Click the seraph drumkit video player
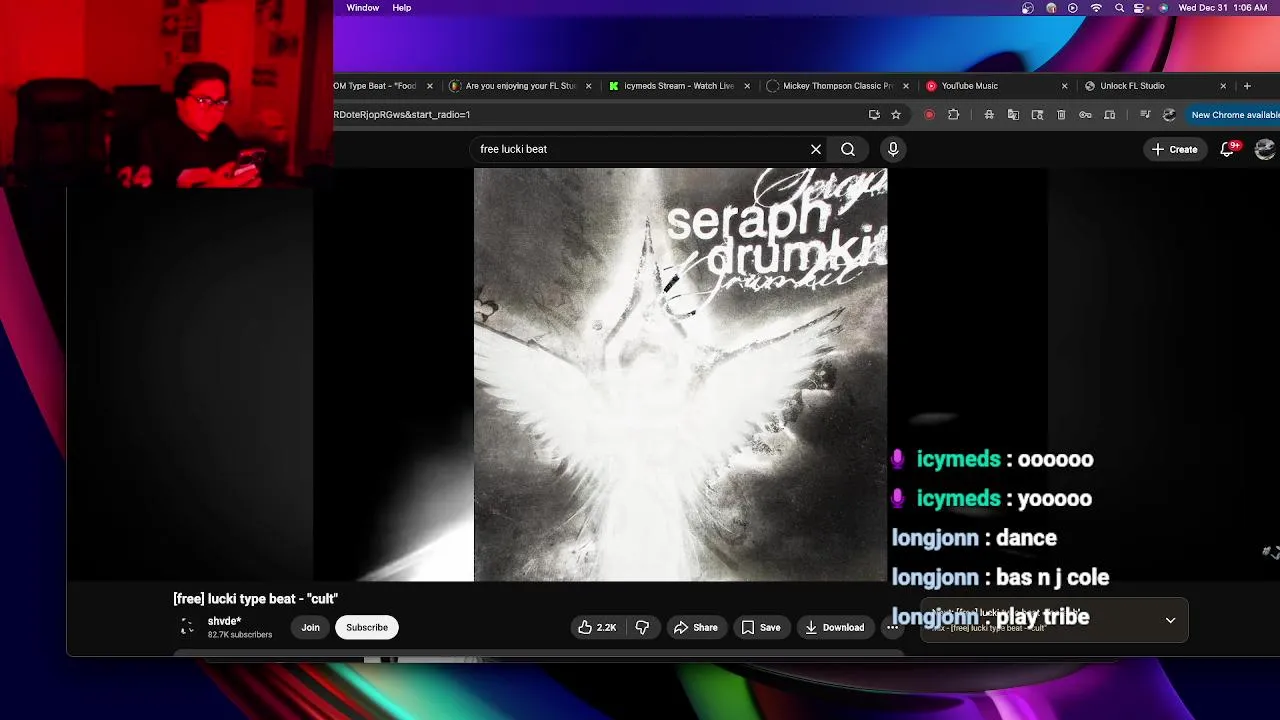The height and width of the screenshot is (720, 1280). click(680, 375)
